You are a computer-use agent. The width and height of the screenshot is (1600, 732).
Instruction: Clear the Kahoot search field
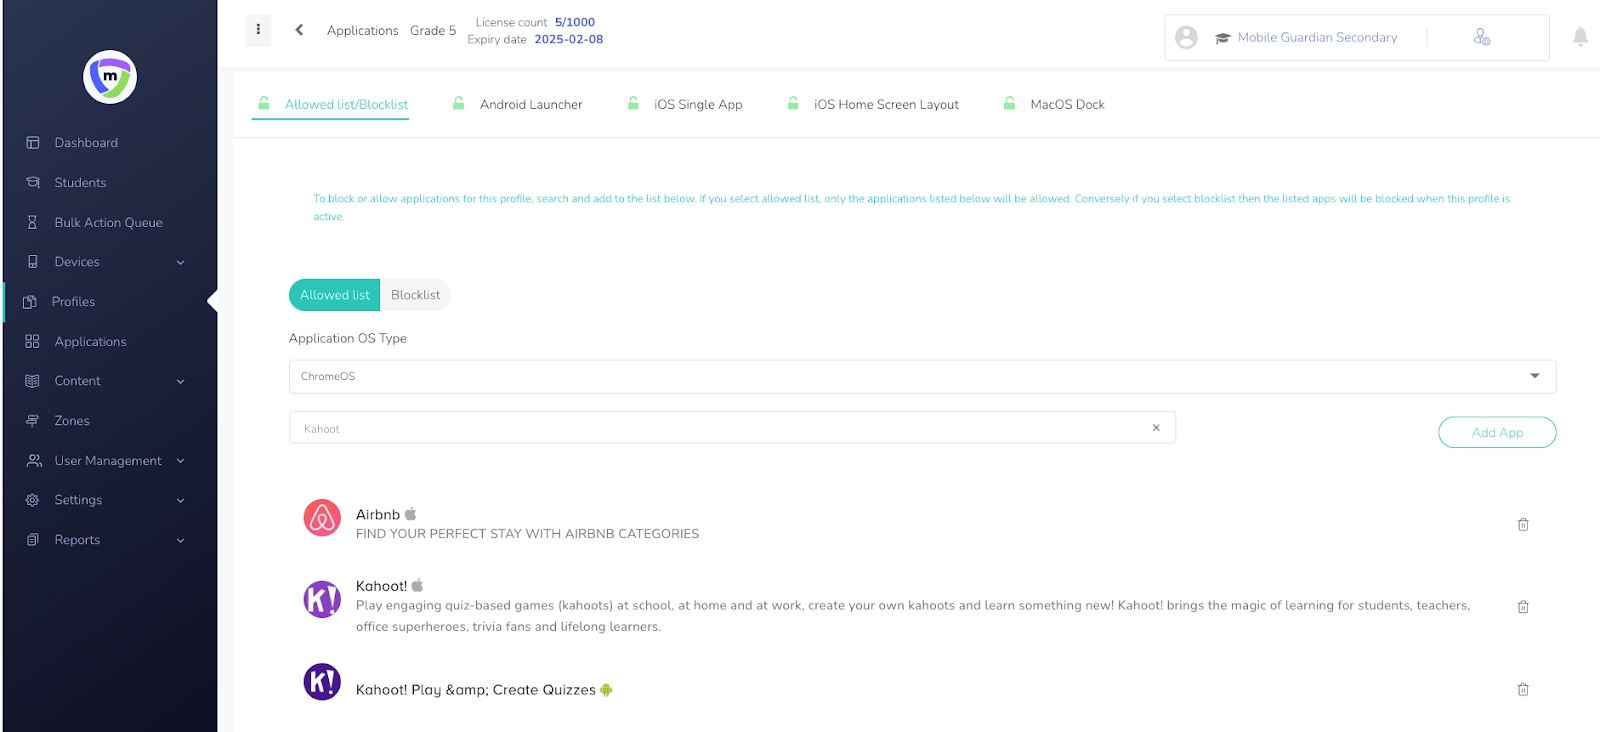(x=1156, y=428)
